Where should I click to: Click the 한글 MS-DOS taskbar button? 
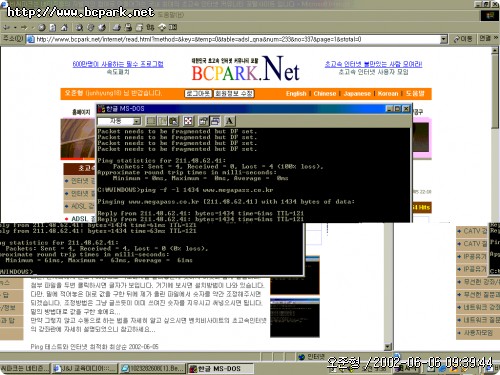pos(219,368)
